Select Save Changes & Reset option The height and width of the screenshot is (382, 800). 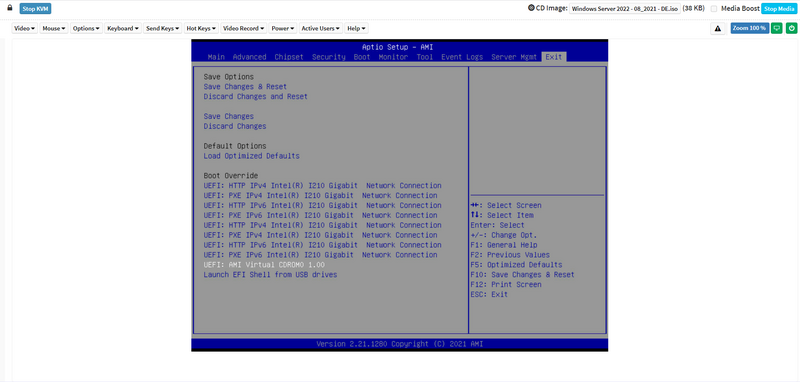(245, 87)
